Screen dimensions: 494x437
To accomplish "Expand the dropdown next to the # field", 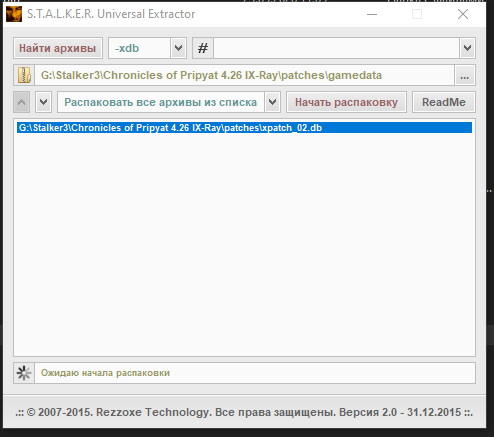I will coord(467,48).
